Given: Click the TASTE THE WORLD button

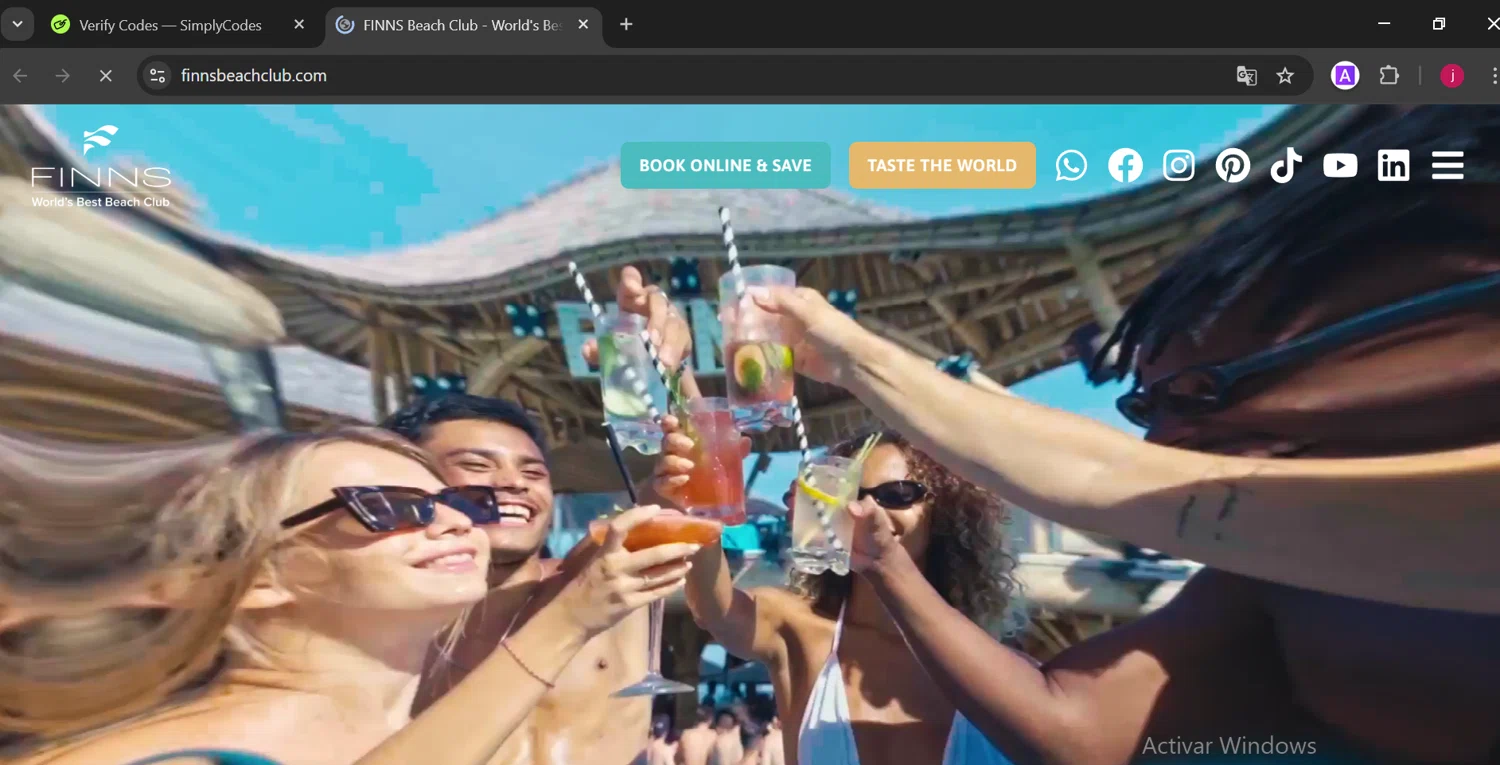Looking at the screenshot, I should pos(942,165).
